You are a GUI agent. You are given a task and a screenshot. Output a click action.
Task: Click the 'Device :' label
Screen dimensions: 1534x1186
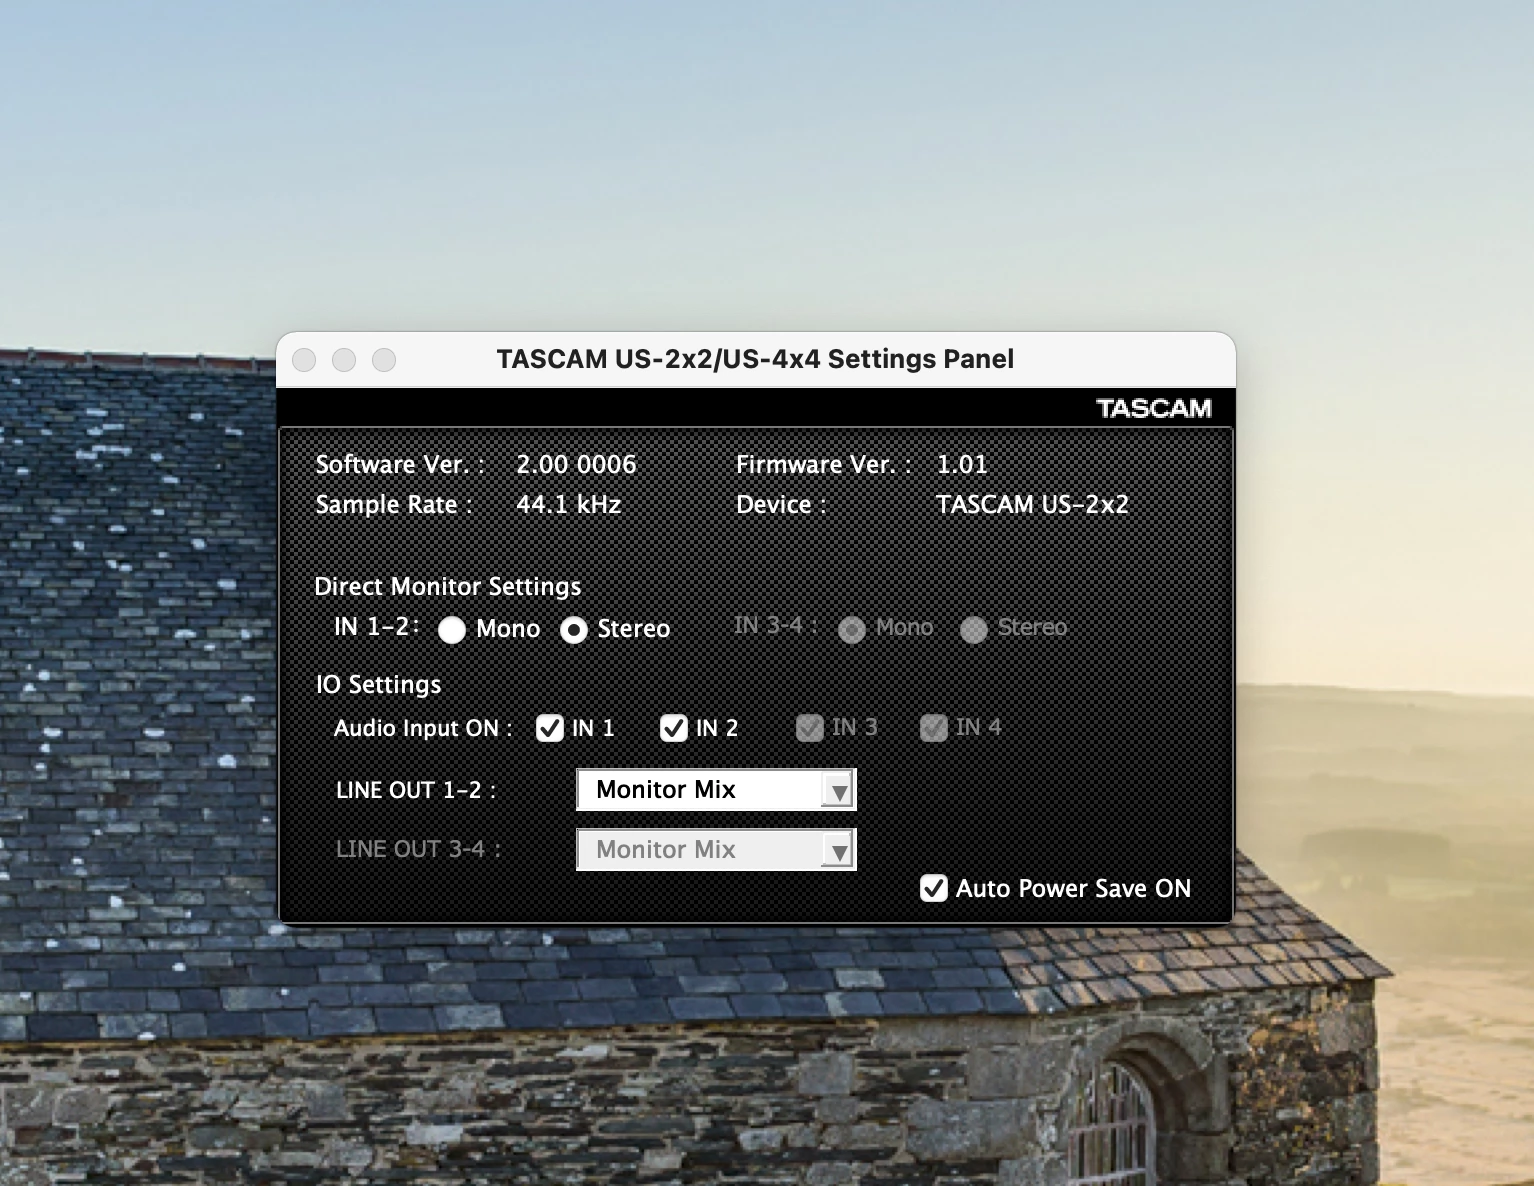tap(782, 504)
